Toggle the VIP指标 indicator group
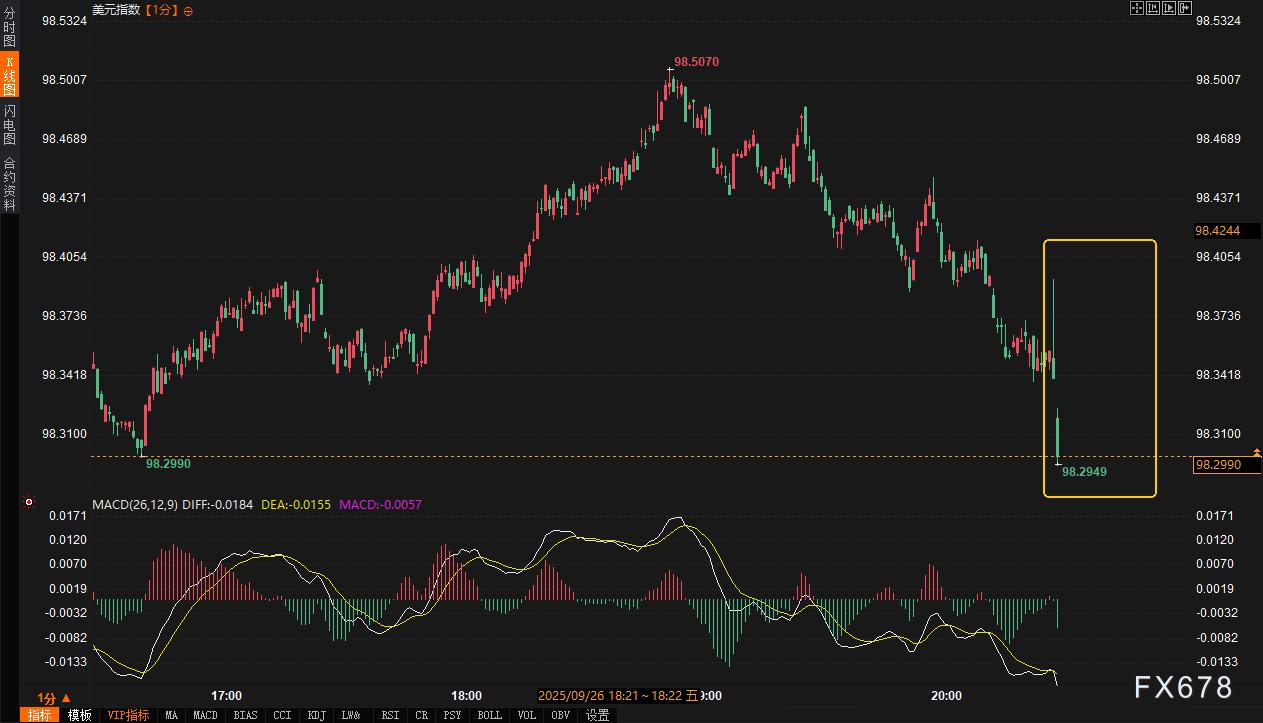1263x723 pixels. click(128, 715)
